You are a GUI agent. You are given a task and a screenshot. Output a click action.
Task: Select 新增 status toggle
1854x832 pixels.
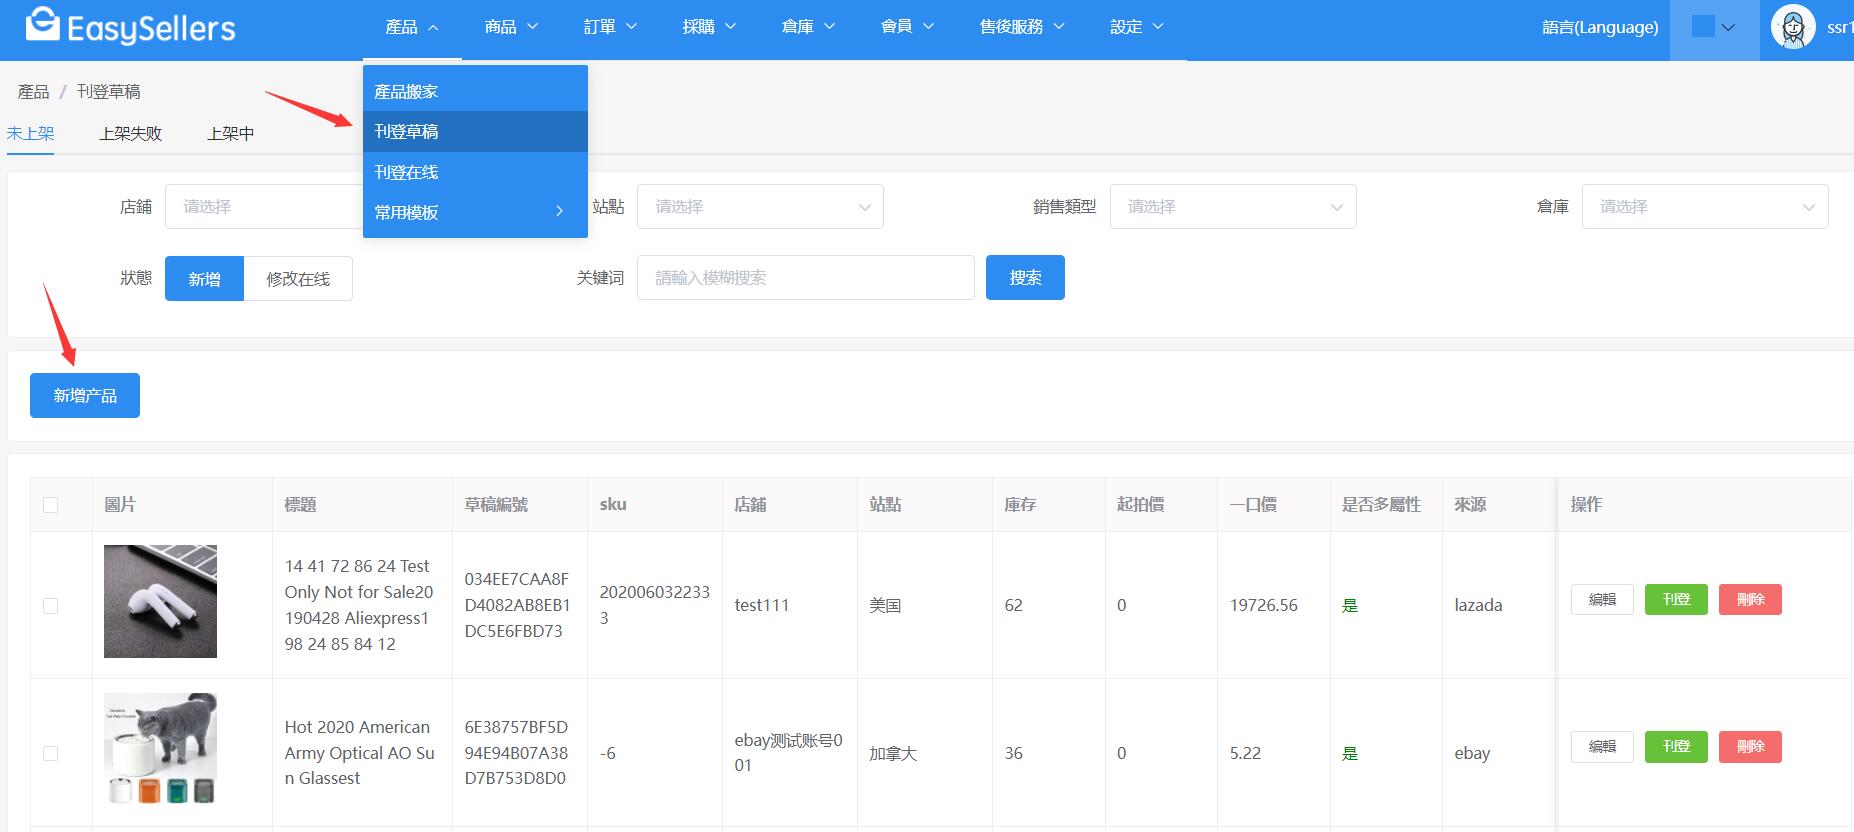click(x=204, y=279)
